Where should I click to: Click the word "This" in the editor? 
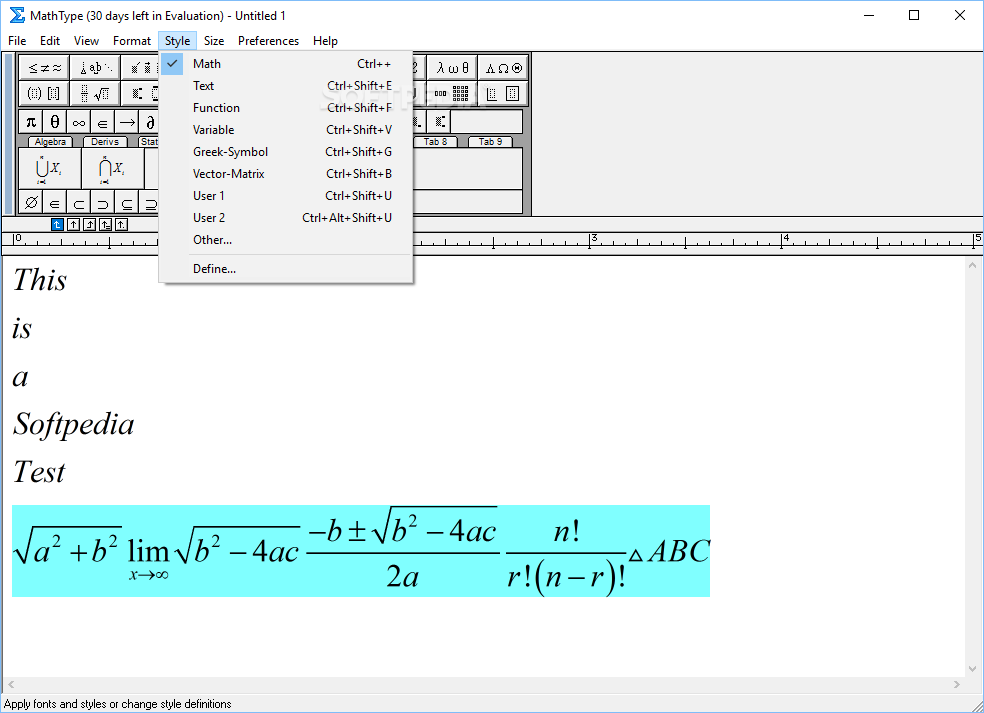click(40, 280)
